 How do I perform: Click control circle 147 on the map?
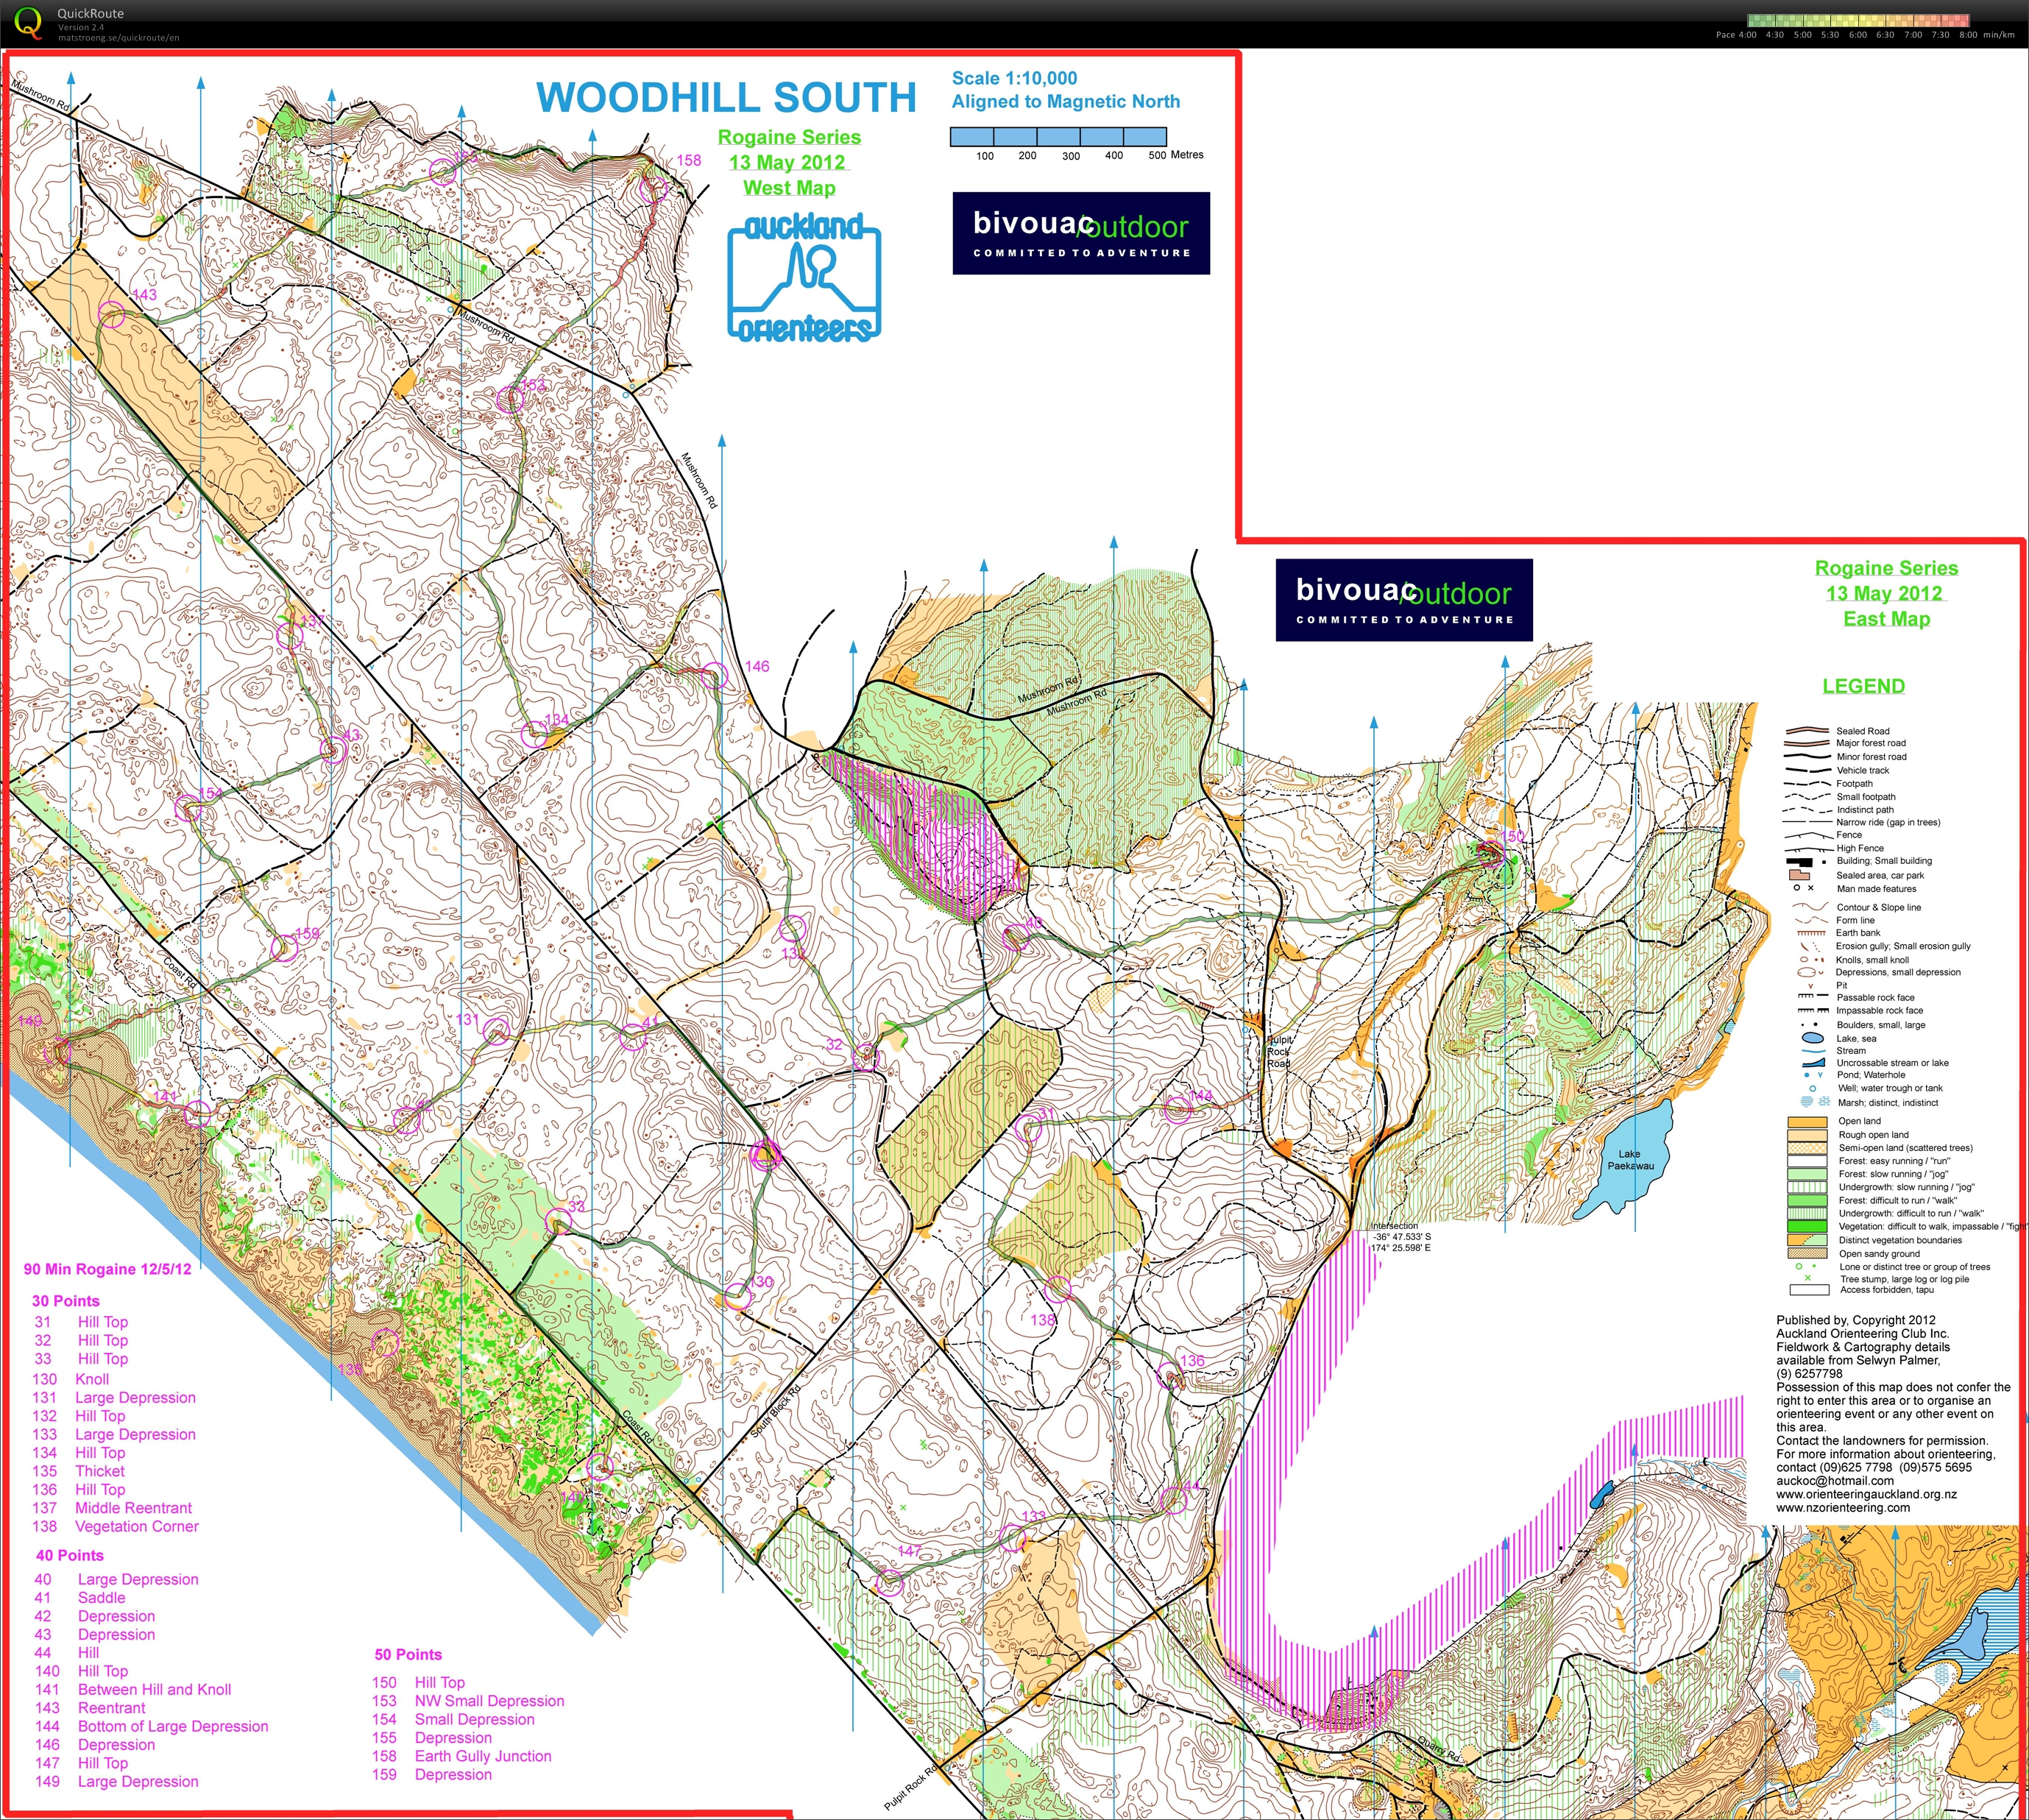[x=890, y=1583]
